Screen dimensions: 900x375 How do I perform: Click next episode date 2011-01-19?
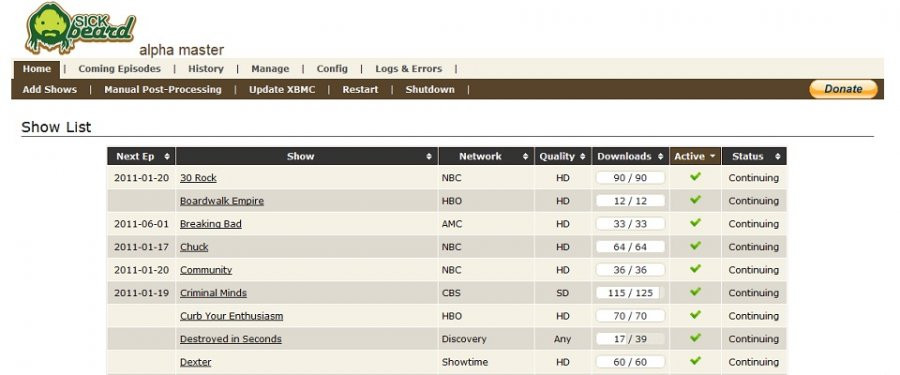coord(141,293)
